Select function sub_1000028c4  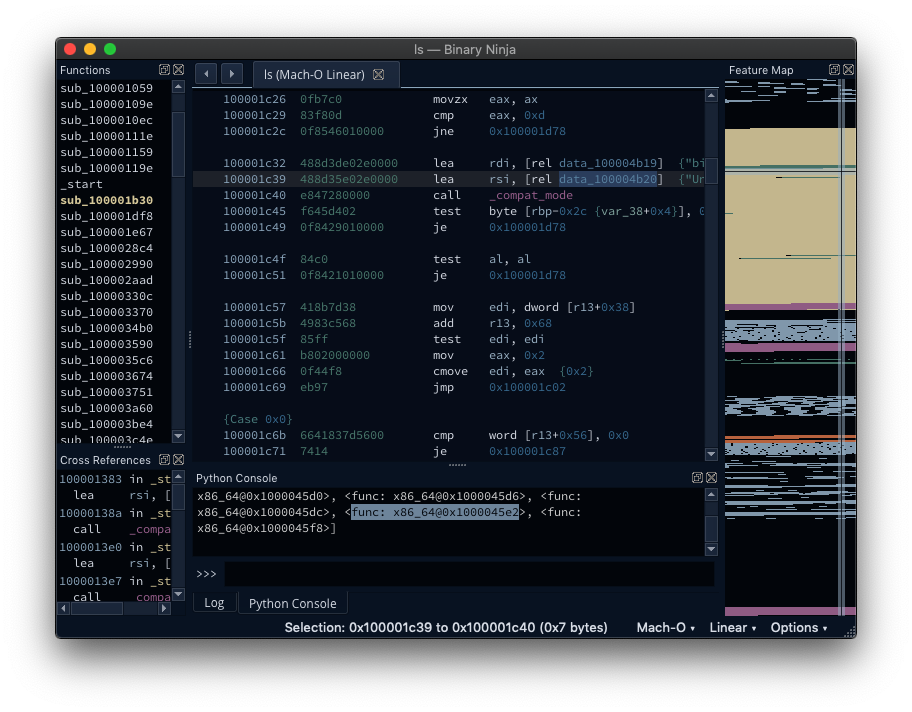[106, 248]
